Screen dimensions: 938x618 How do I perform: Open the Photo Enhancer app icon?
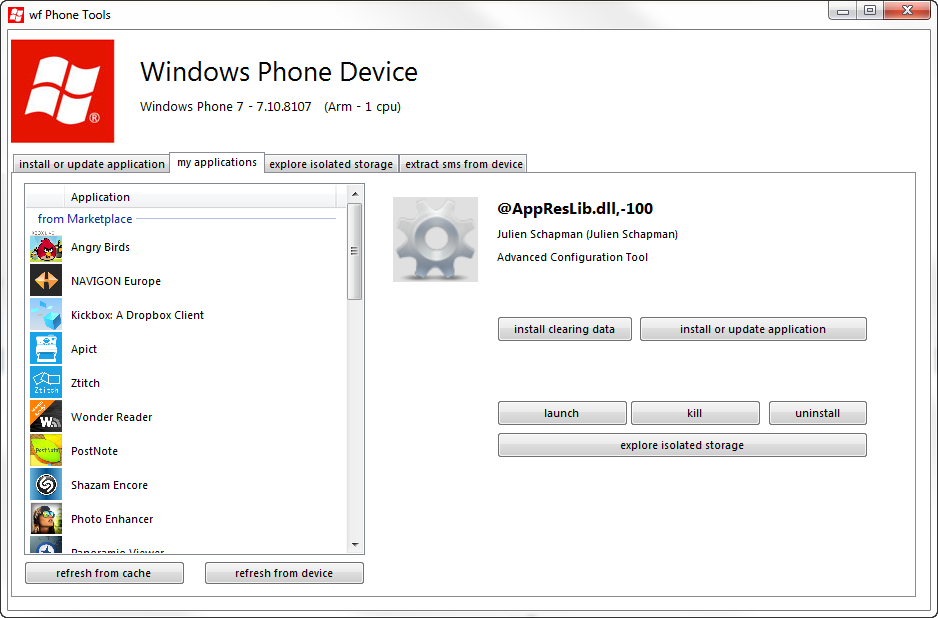pos(44,519)
